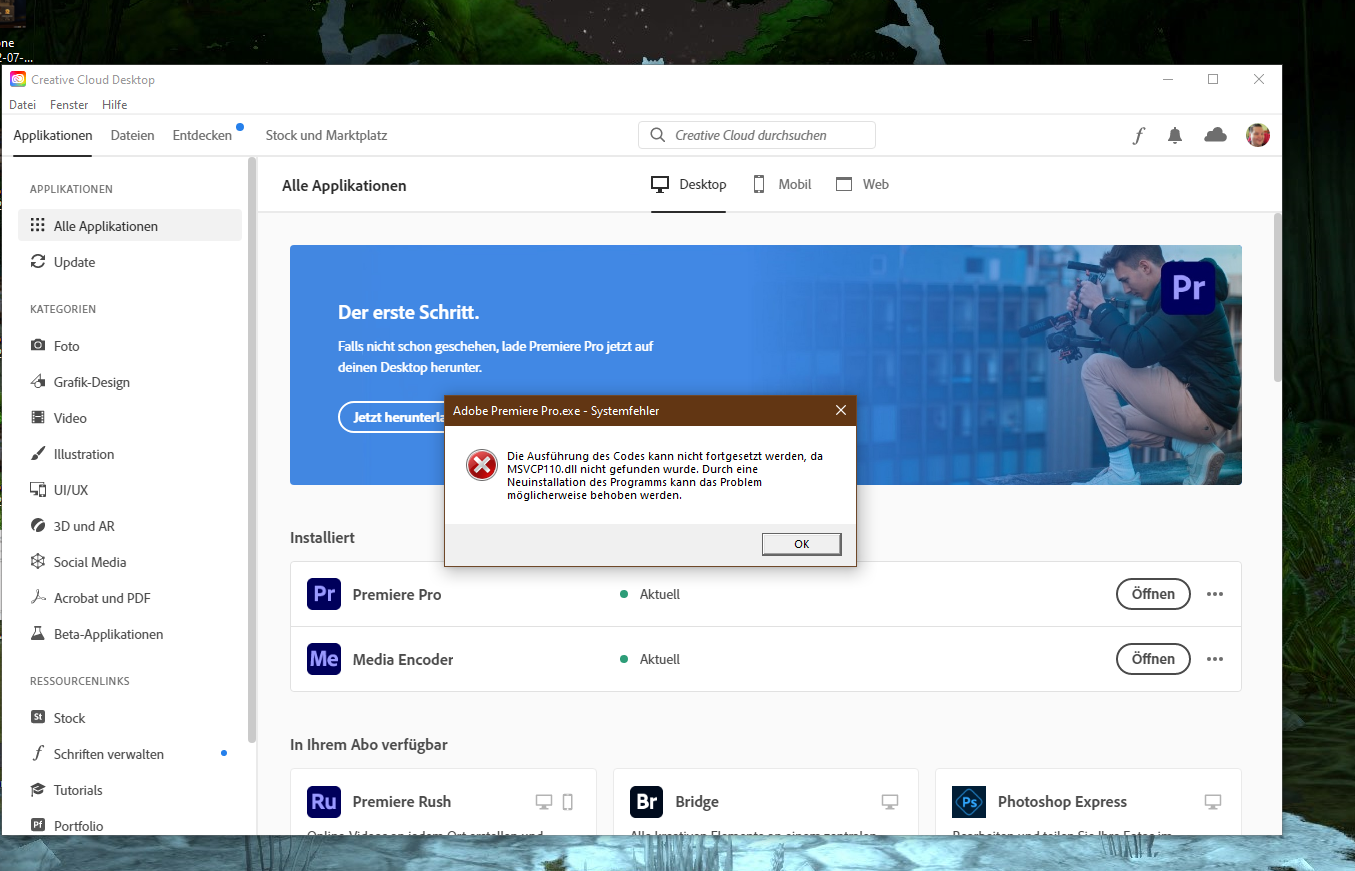This screenshot has height=871, width=1355.
Task: Click the "Installiert" section heading
Action: click(x=322, y=537)
